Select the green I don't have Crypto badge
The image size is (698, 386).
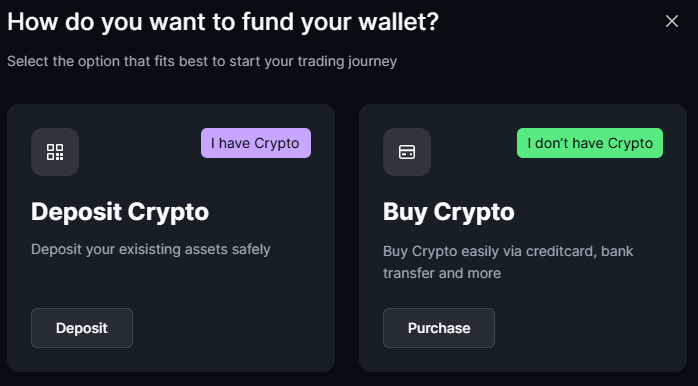(590, 143)
